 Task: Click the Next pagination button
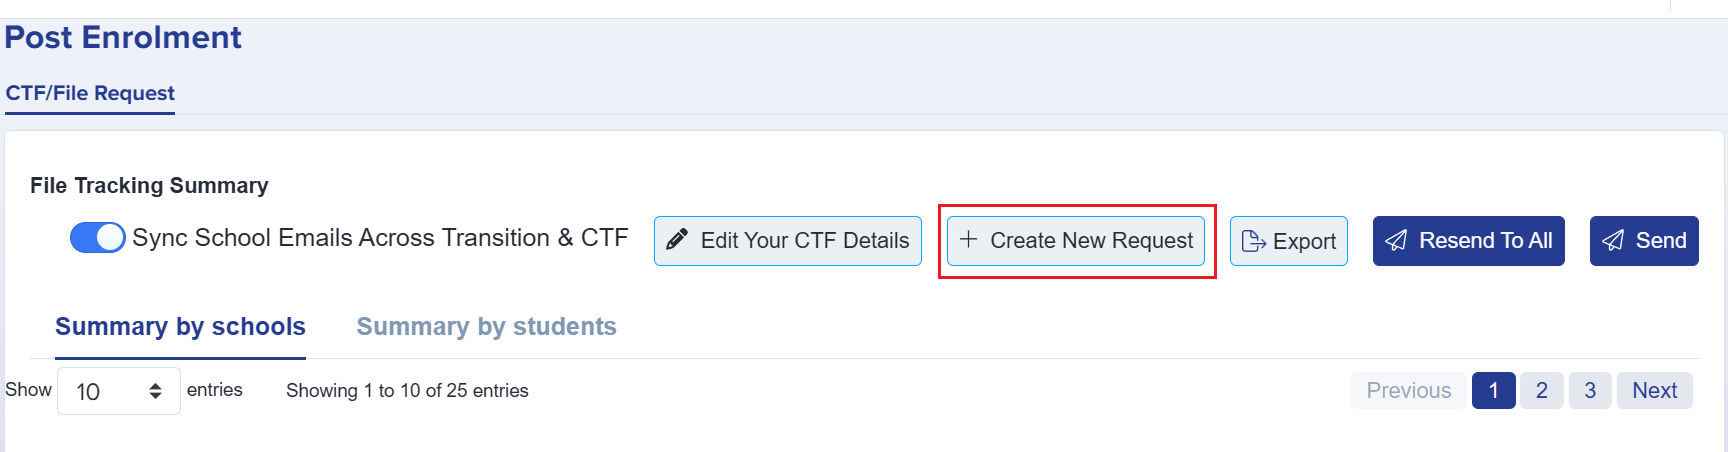(1654, 390)
